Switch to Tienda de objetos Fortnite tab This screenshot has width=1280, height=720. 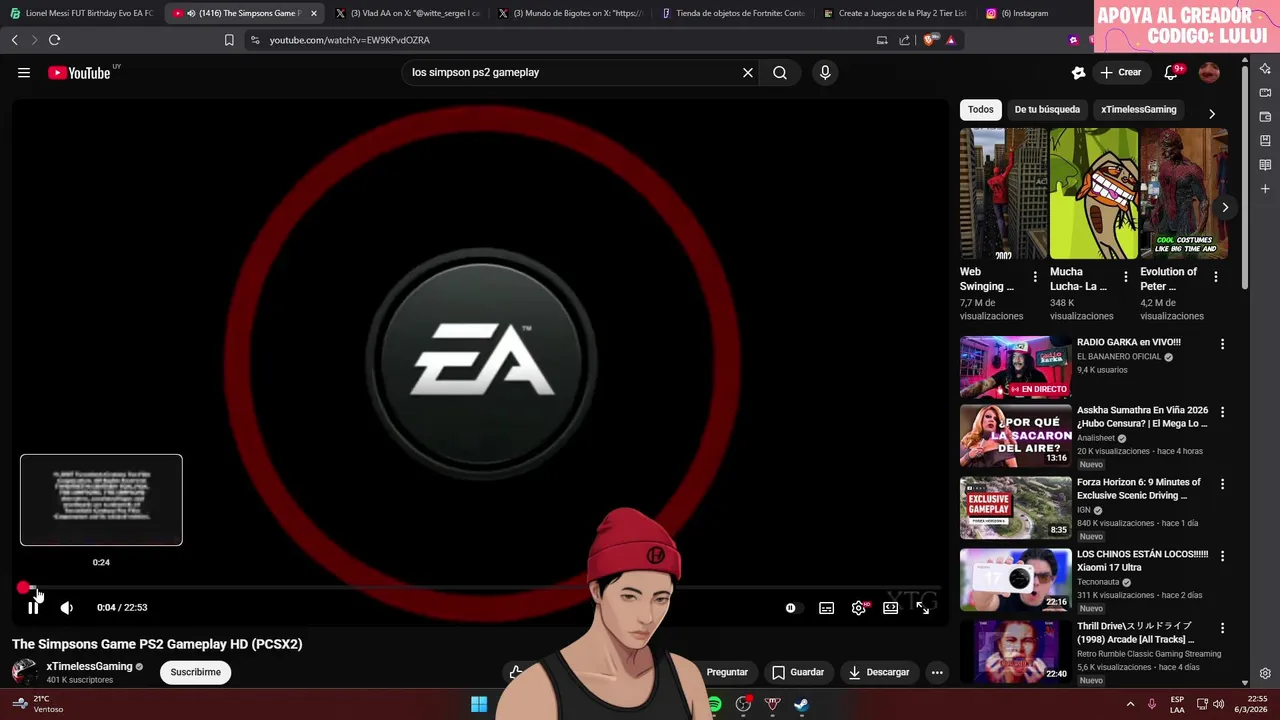(733, 13)
